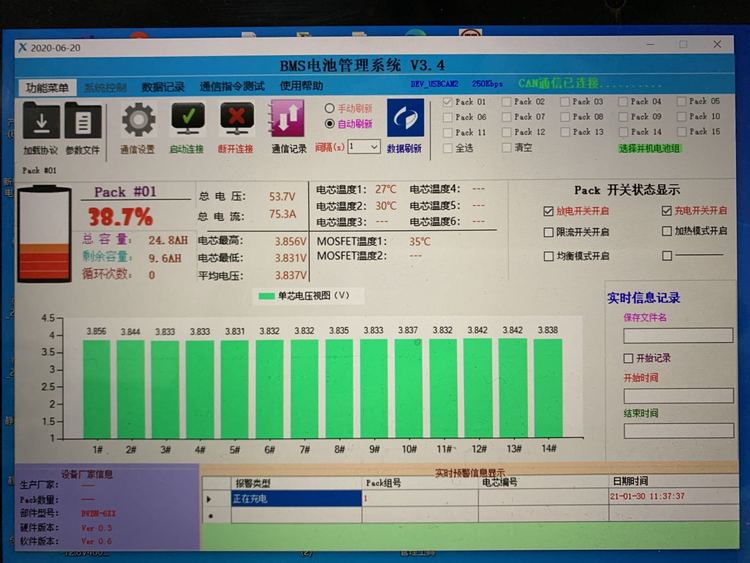Select 自动刷新 auto refresh radio button
750x563 pixels.
[329, 123]
